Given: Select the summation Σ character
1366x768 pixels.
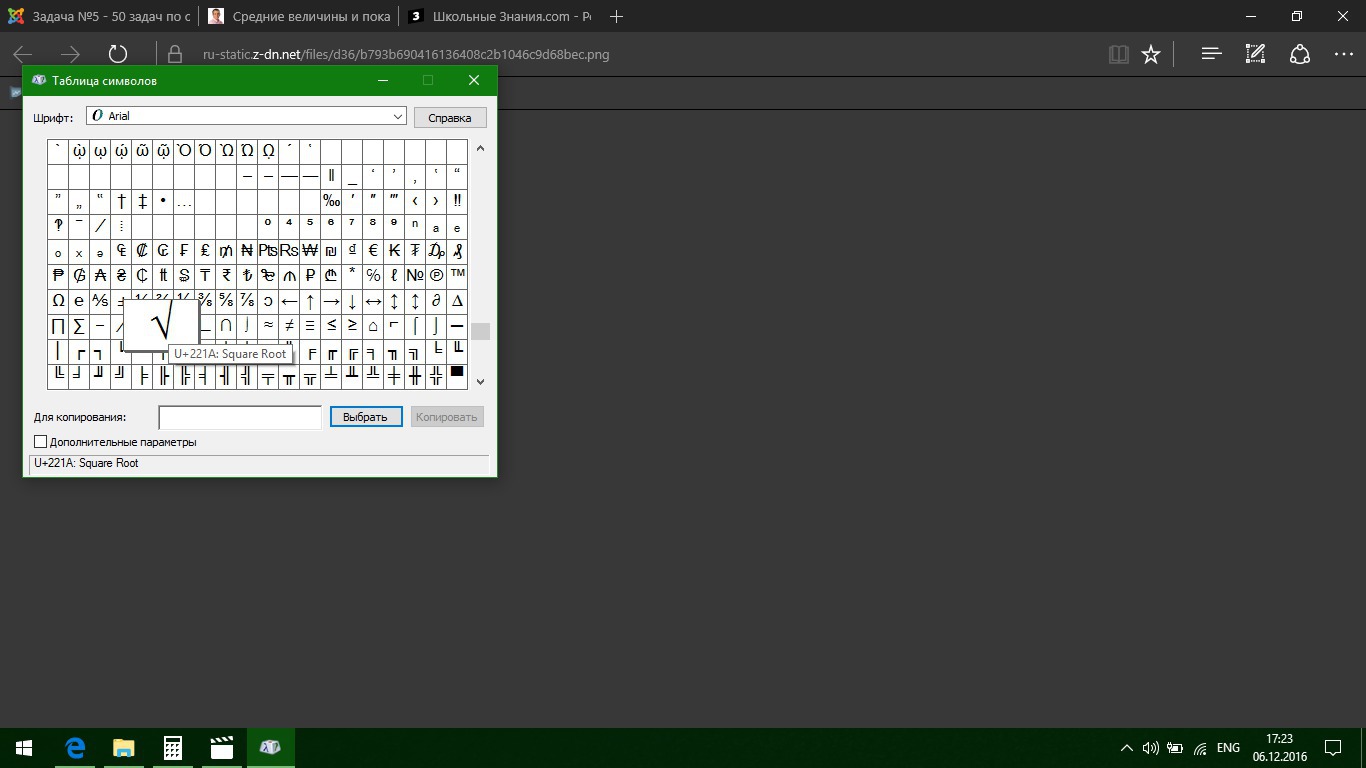Looking at the screenshot, I should (x=79, y=326).
